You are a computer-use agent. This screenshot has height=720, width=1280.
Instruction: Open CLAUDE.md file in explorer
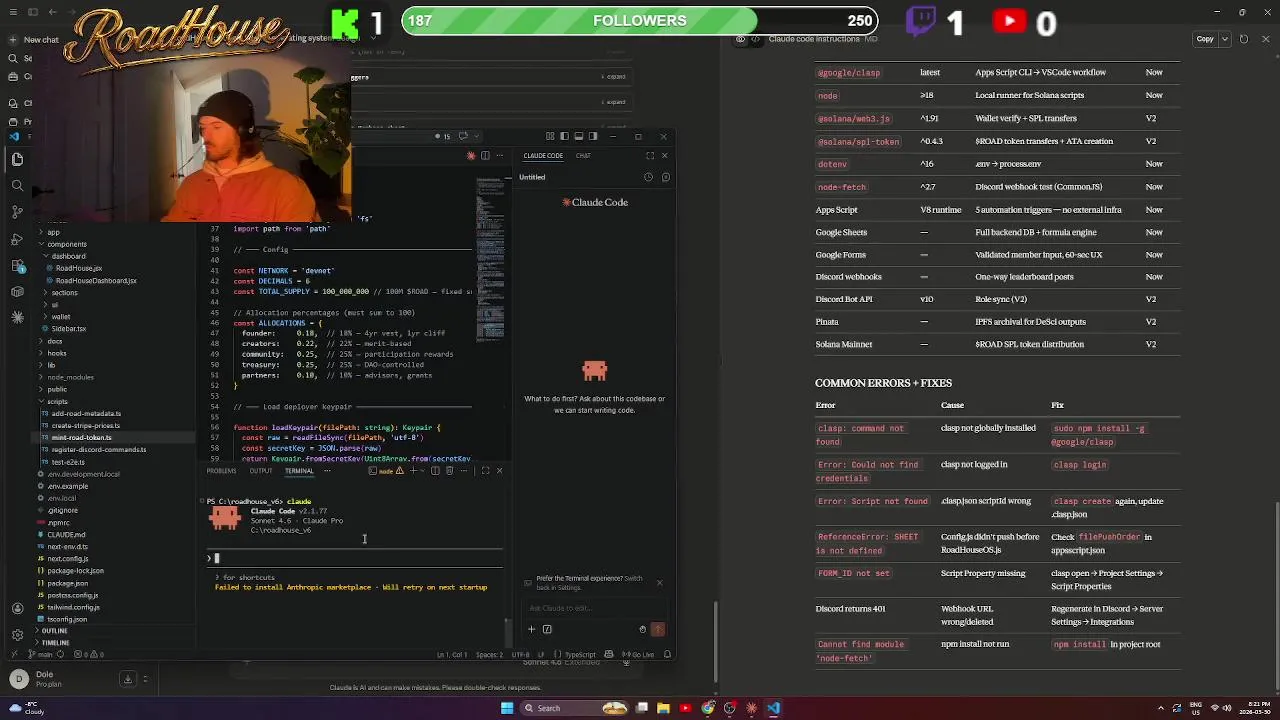pos(66,534)
